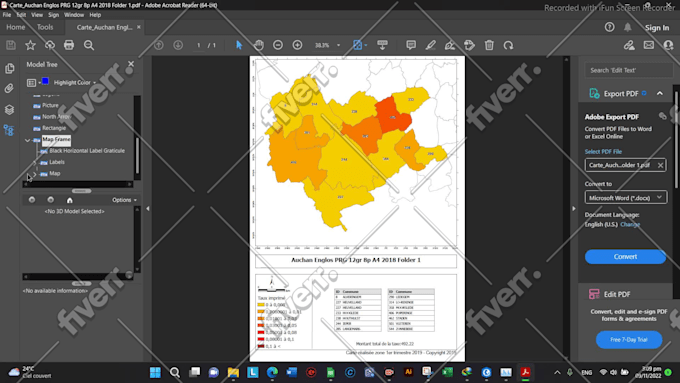Select the Rectangle tree item
Image resolution: width=680 pixels, height=383 pixels.
point(54,128)
